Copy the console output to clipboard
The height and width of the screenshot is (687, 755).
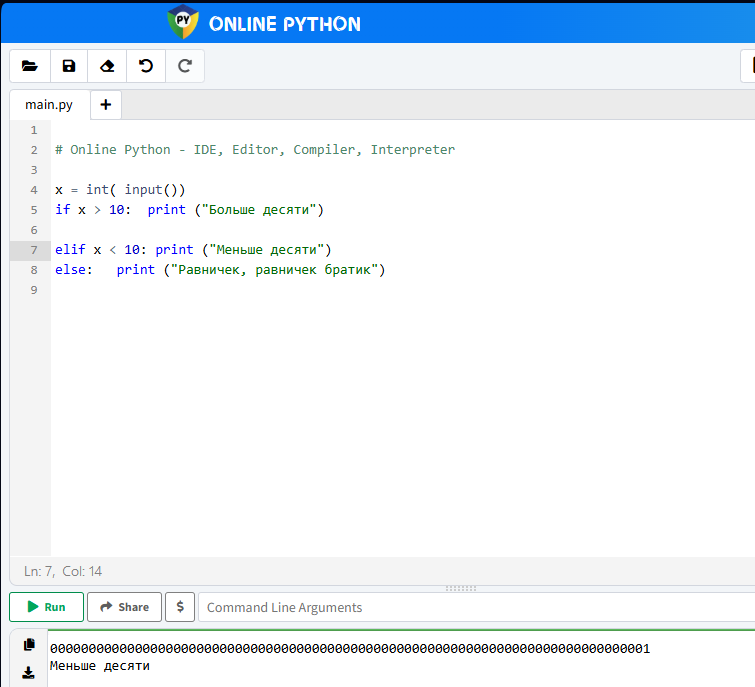29,645
